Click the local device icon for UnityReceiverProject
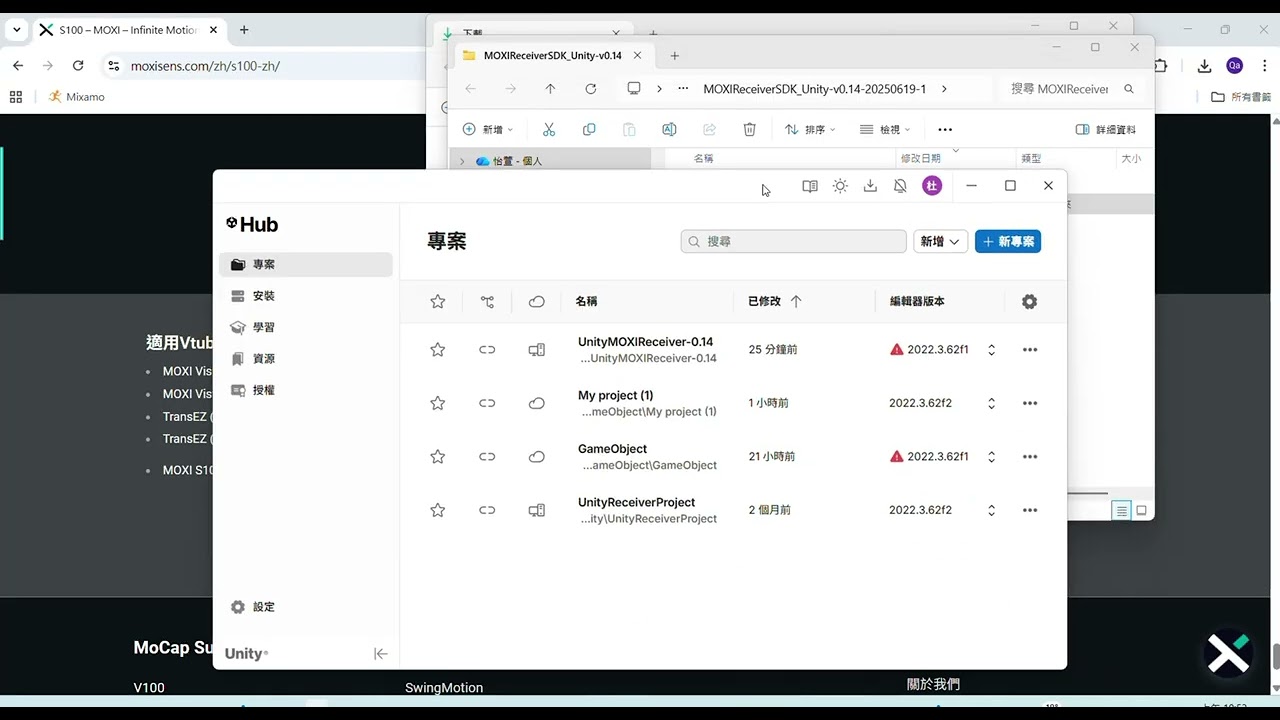The width and height of the screenshot is (1280, 720). click(x=537, y=510)
